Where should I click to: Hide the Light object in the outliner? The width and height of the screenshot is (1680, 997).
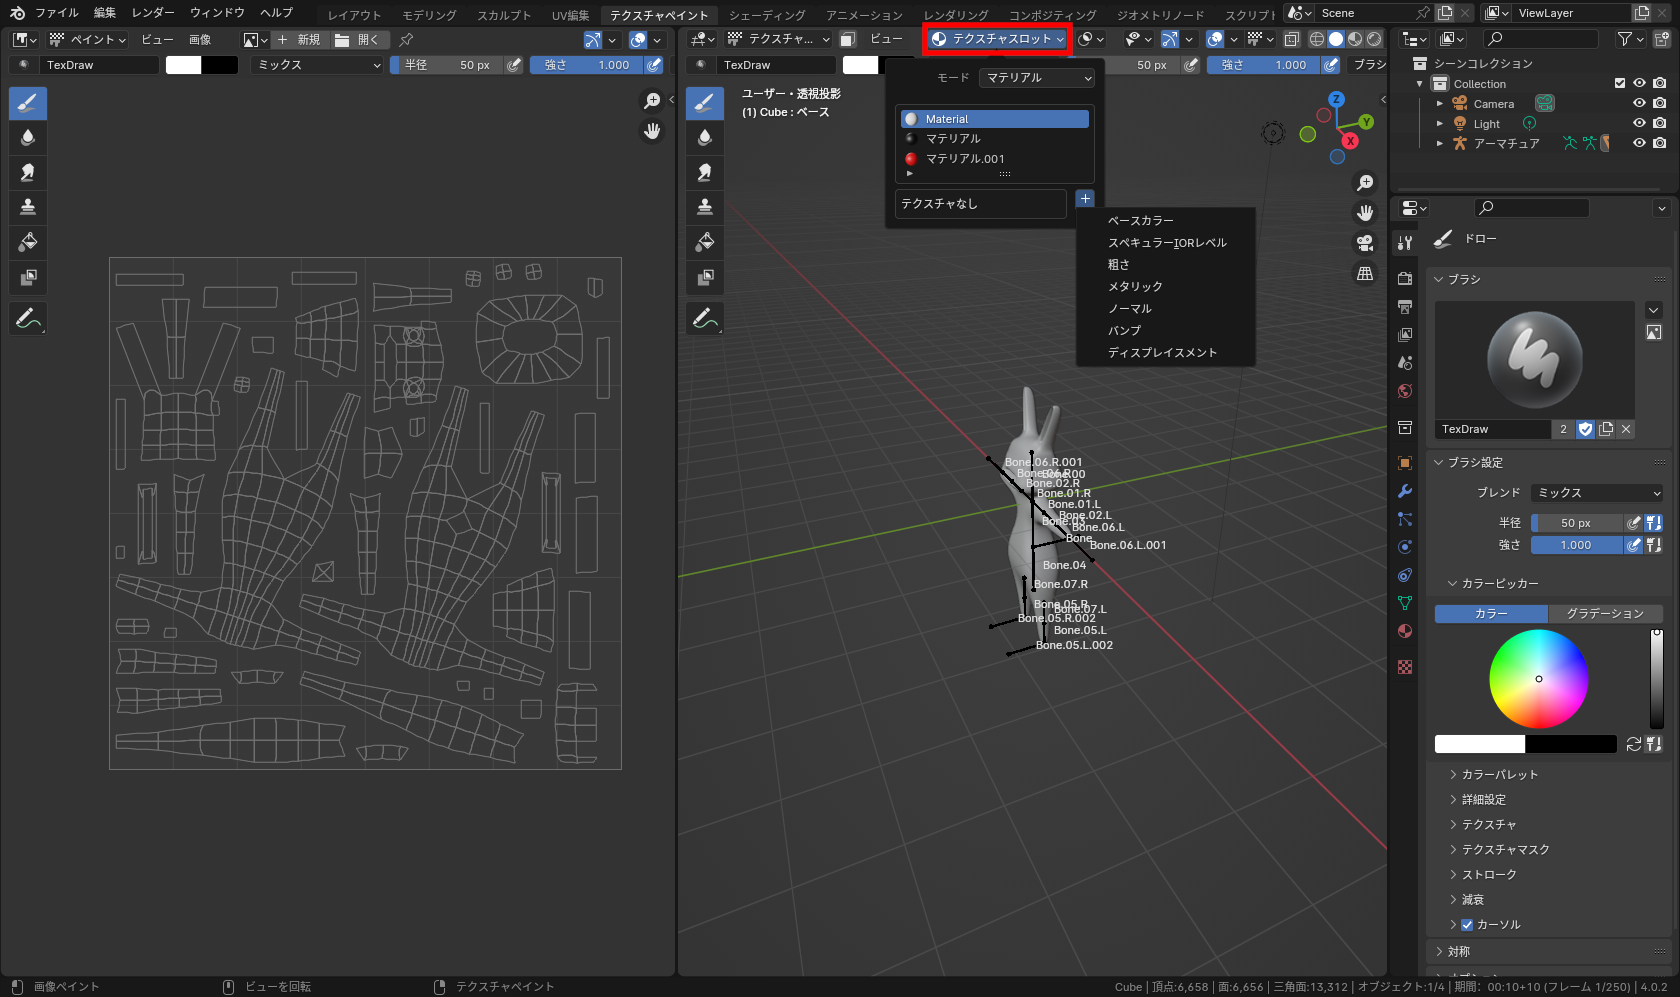(x=1639, y=122)
